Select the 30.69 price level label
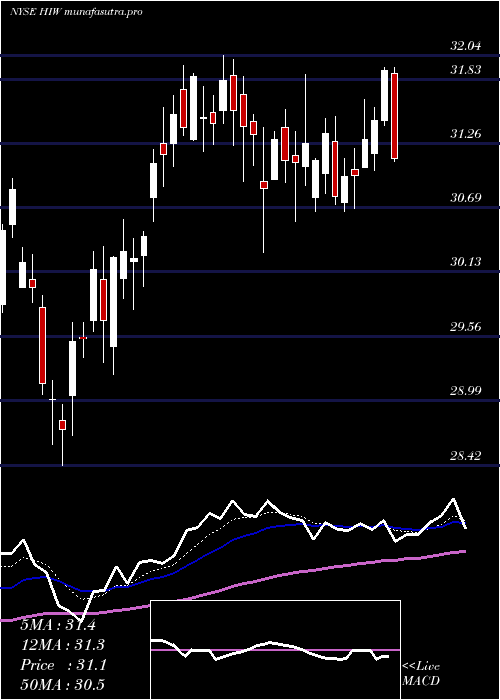Screen dimensions: 500x700 (466, 197)
